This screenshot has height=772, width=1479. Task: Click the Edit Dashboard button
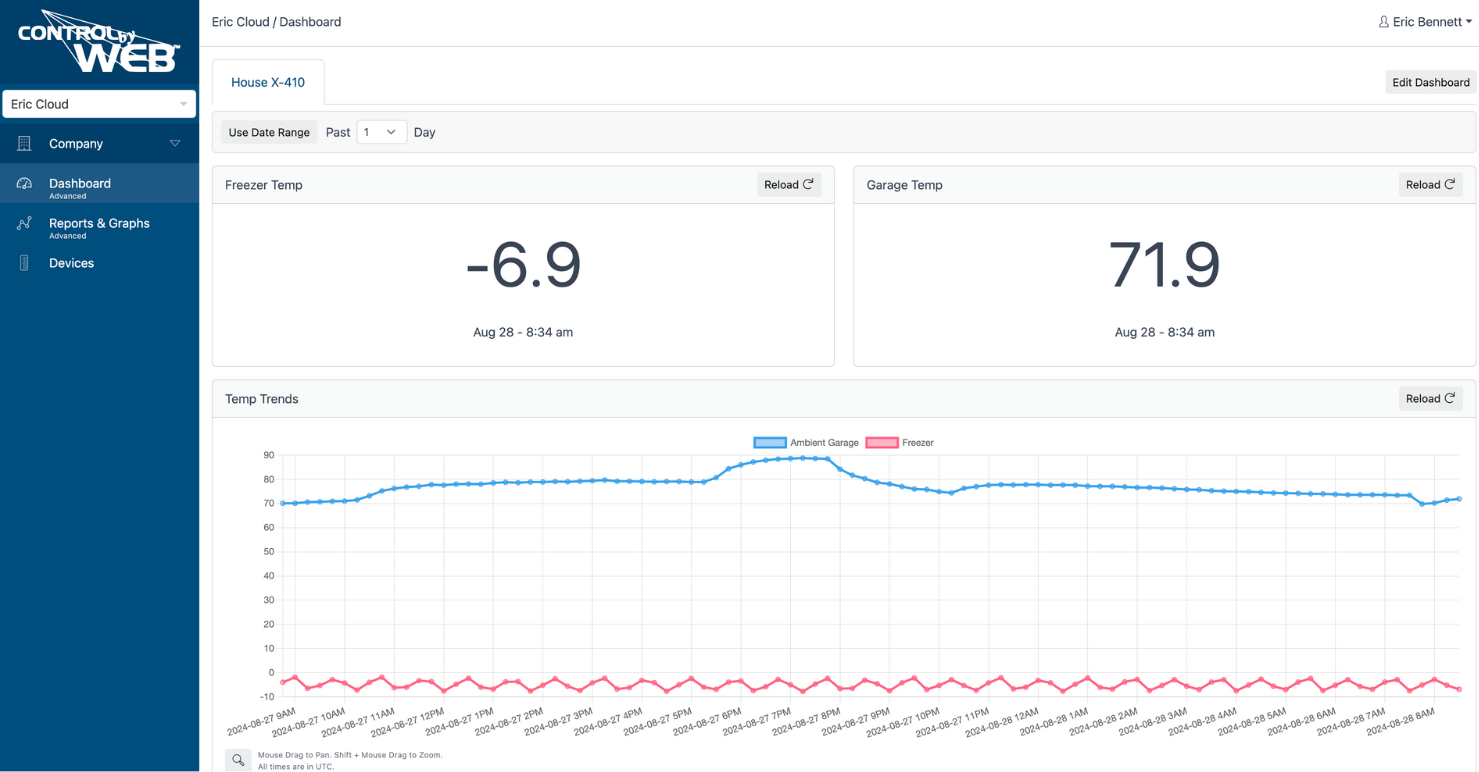(1430, 82)
